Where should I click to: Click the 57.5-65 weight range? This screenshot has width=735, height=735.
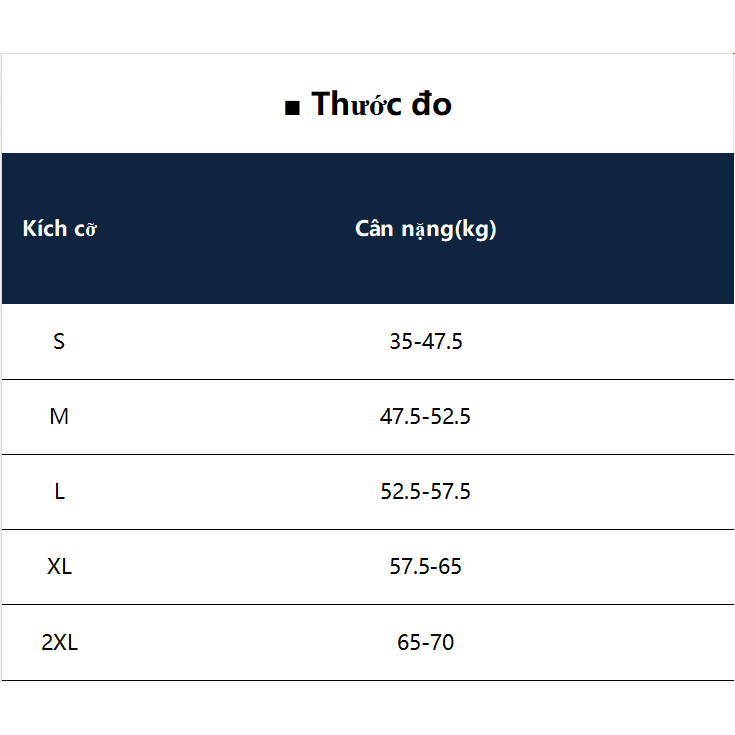point(426,567)
